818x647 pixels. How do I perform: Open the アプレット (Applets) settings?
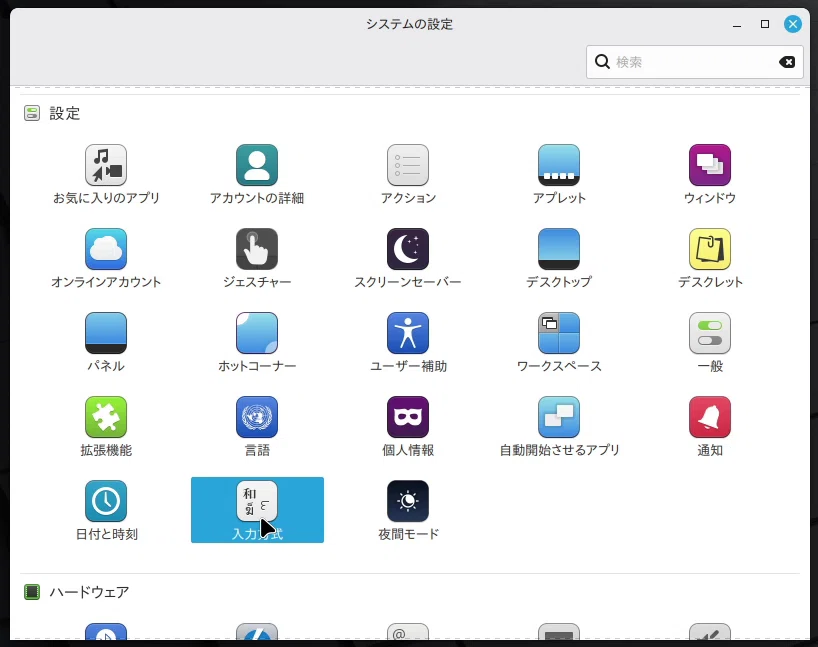[559, 175]
